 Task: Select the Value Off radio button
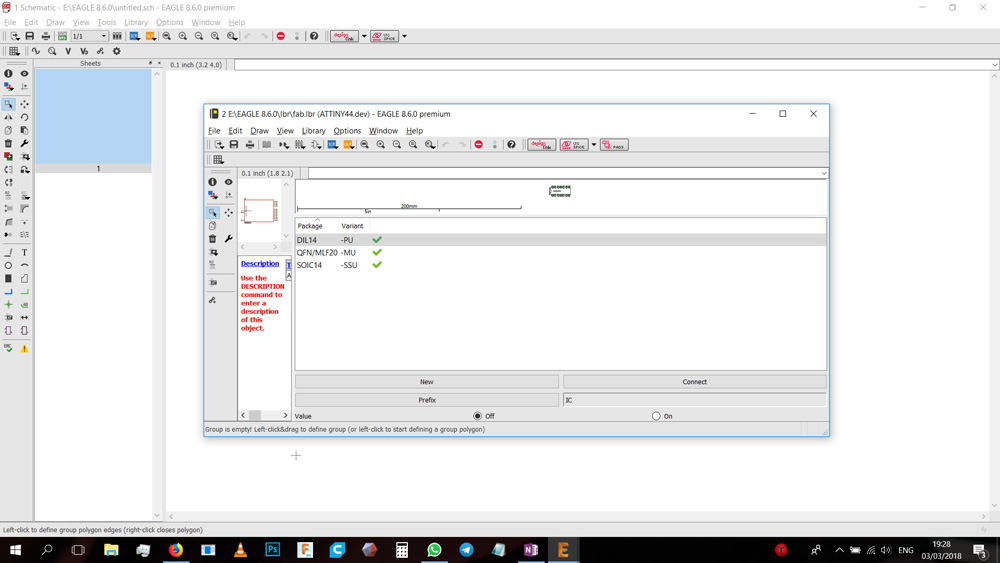(x=478, y=416)
